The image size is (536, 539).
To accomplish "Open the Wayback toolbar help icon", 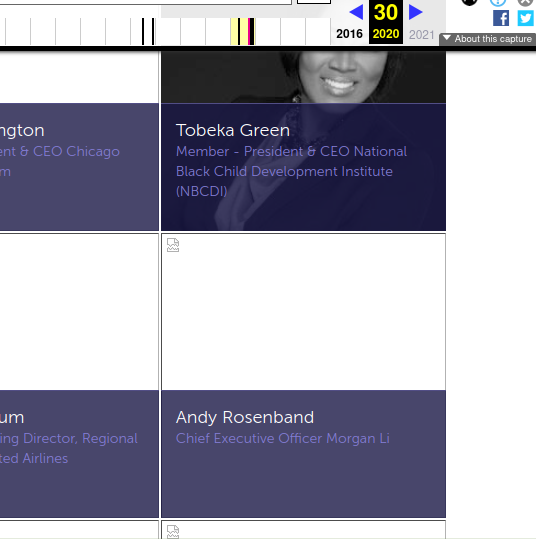I will [497, 3].
